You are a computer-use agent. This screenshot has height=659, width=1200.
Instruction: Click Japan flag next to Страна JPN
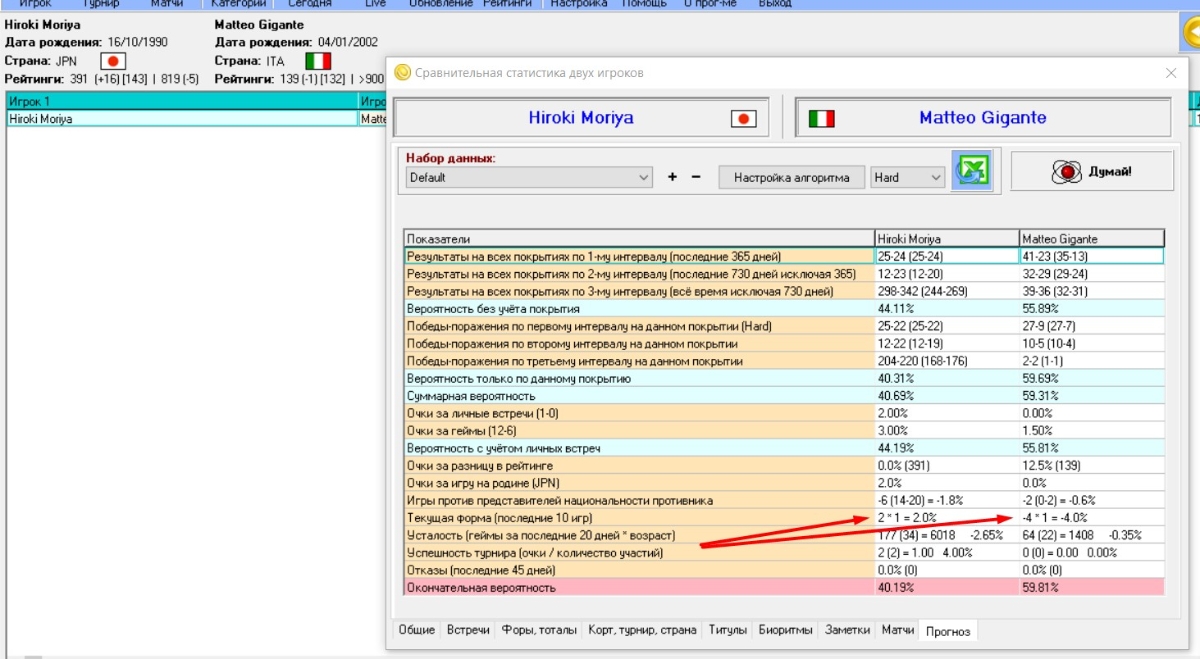point(113,60)
